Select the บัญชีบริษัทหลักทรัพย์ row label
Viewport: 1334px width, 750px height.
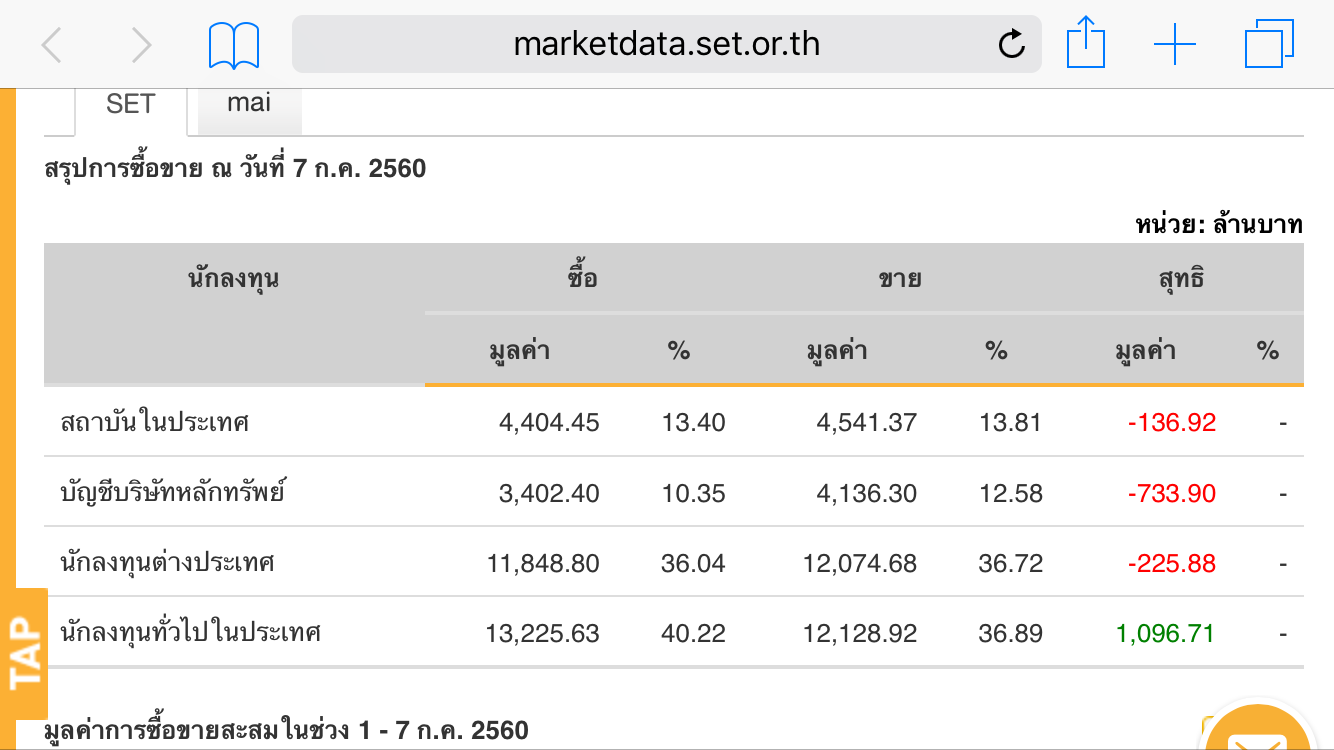(173, 492)
